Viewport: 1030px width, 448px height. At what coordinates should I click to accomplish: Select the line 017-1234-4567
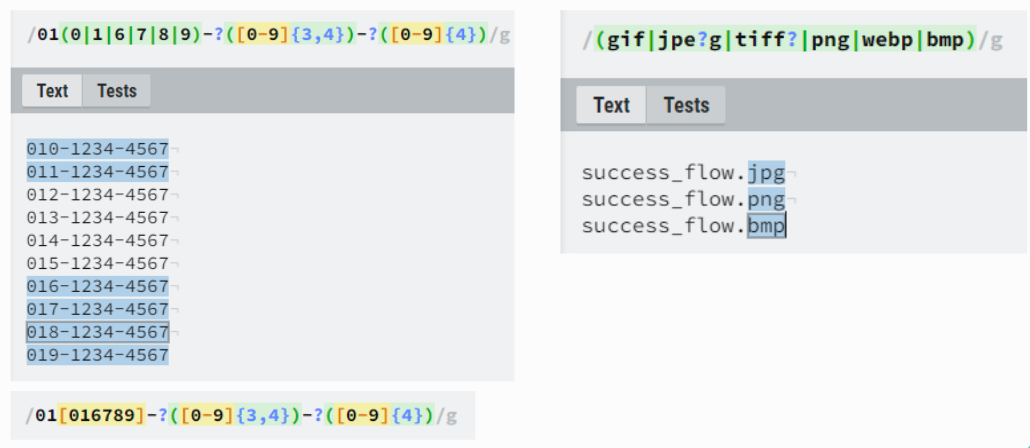[x=98, y=309]
